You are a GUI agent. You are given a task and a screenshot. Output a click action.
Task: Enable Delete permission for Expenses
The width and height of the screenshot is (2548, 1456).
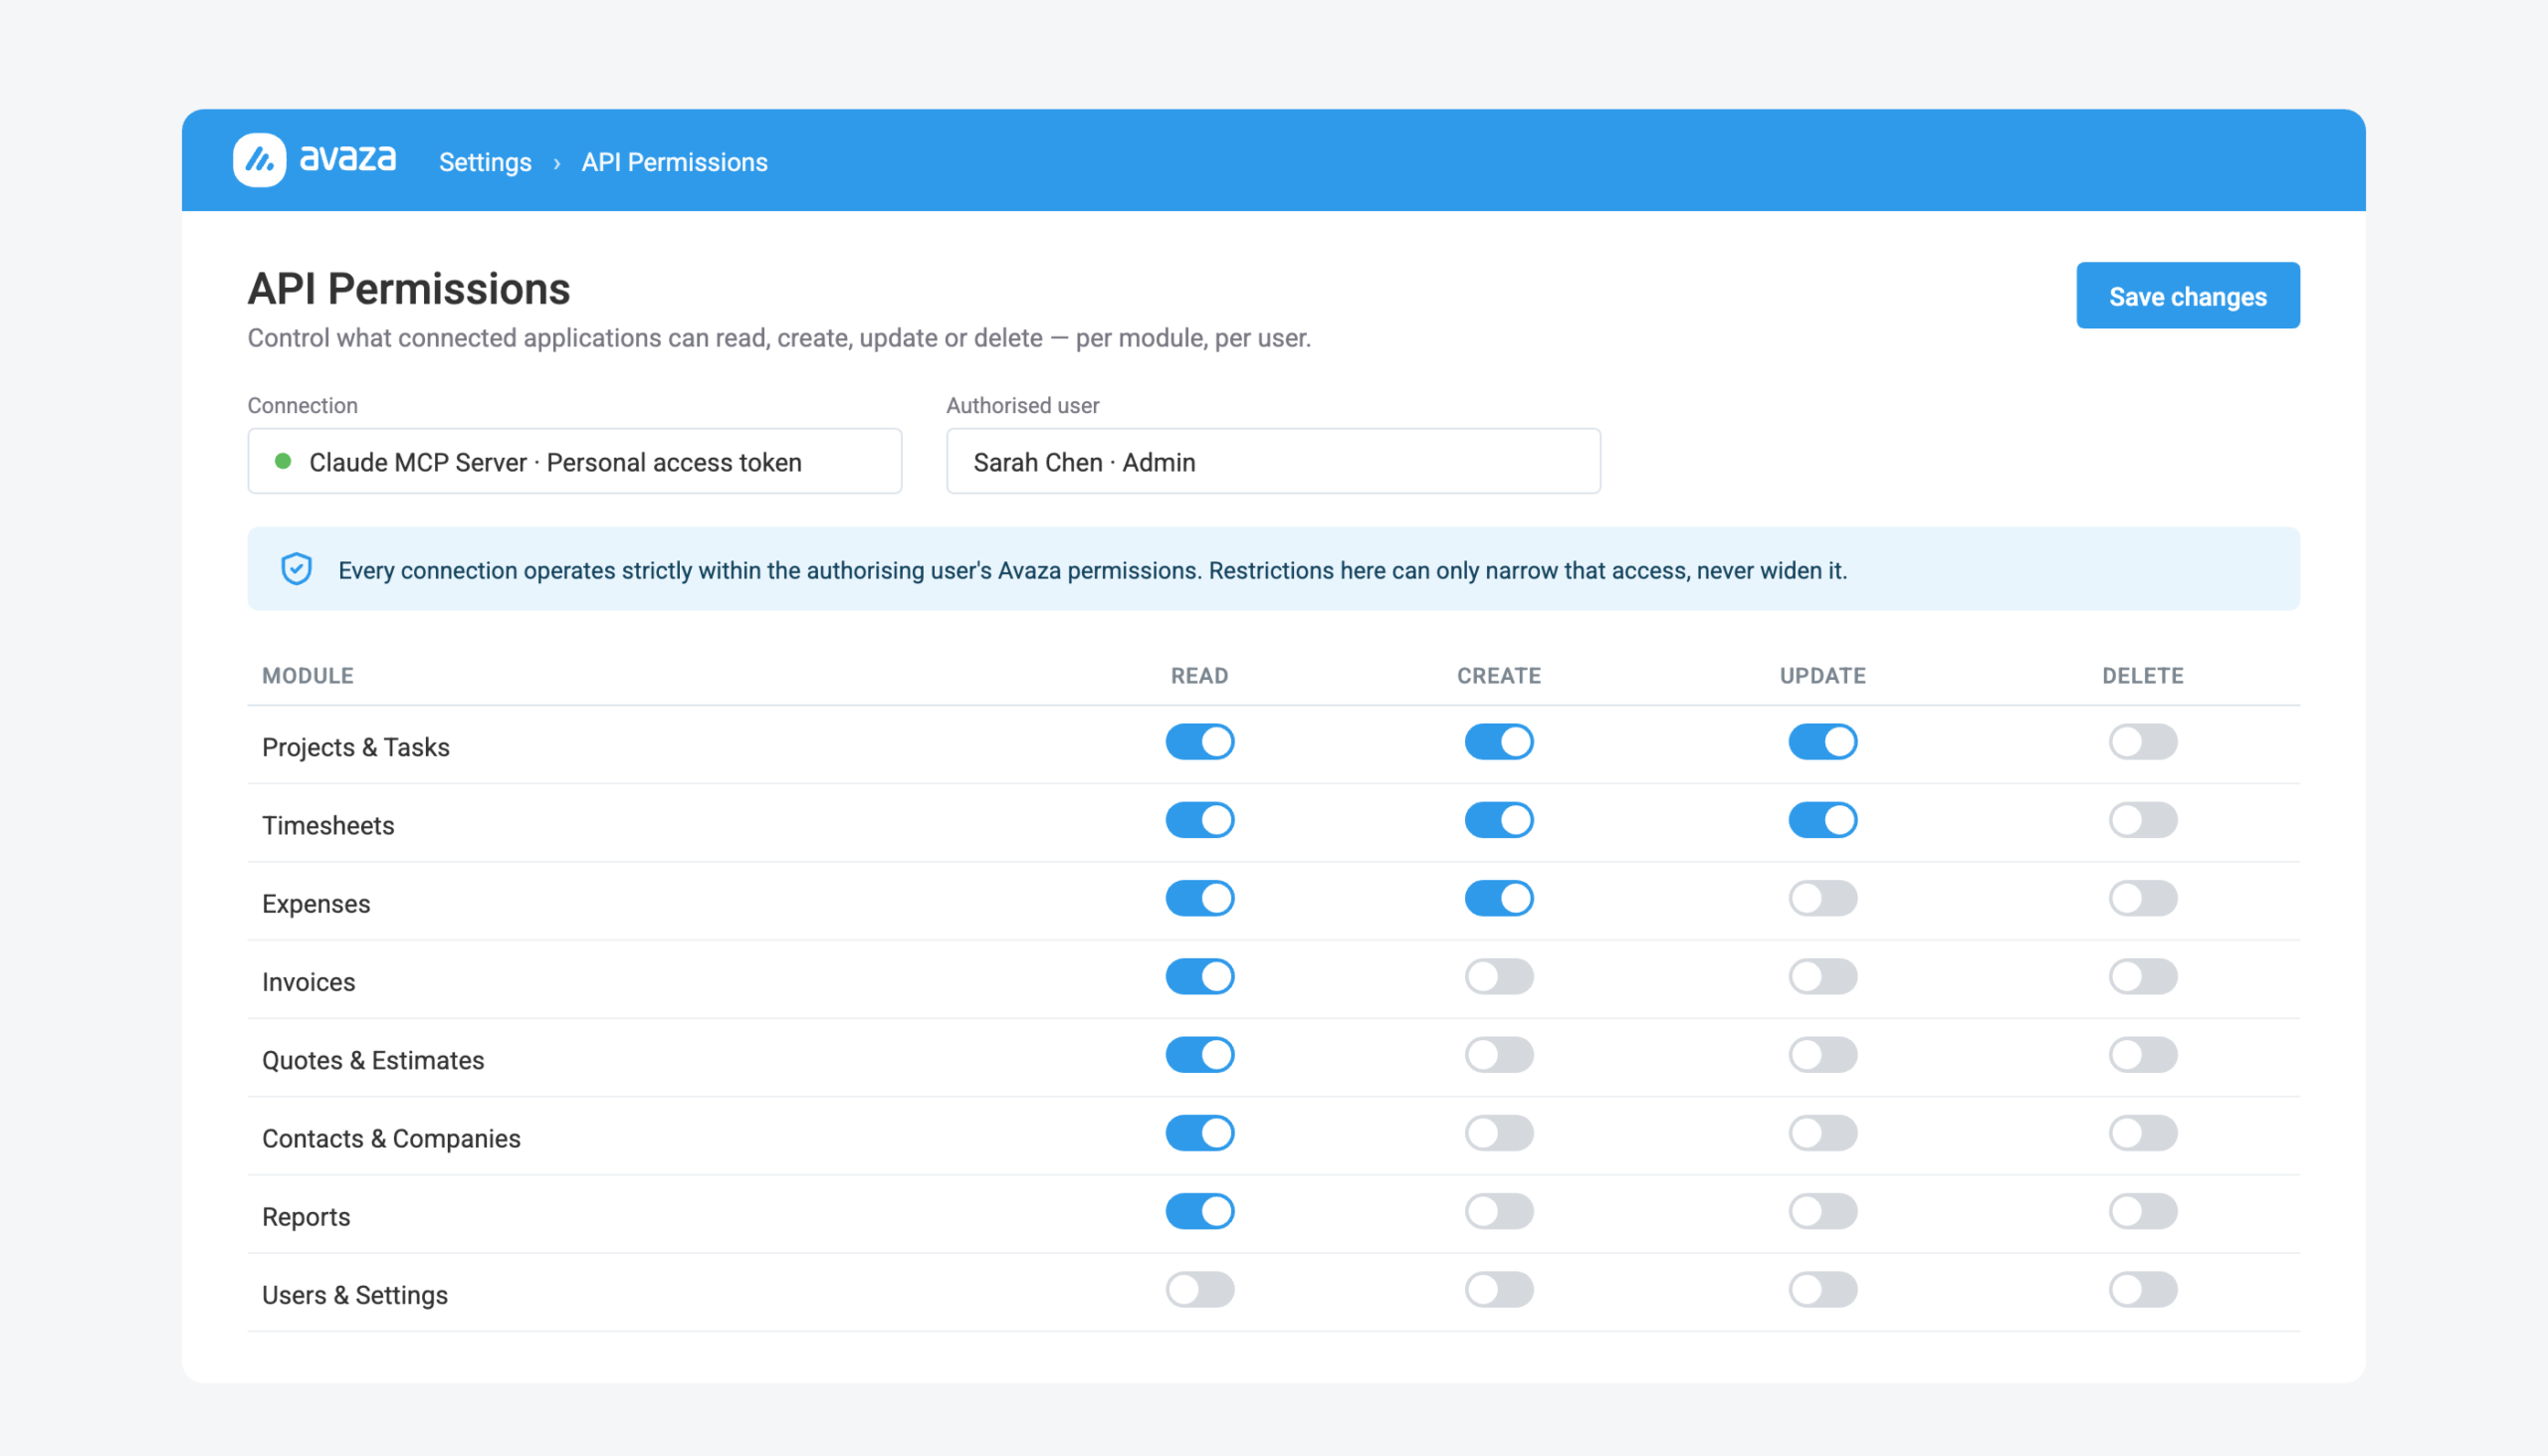[x=2142, y=898]
